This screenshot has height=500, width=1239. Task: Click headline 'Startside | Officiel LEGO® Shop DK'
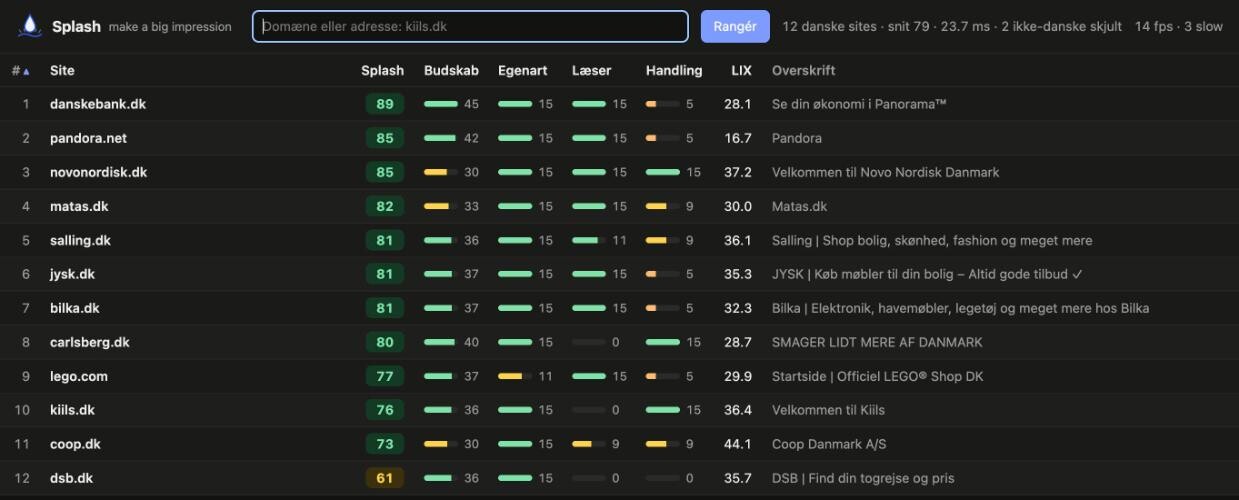[879, 376]
